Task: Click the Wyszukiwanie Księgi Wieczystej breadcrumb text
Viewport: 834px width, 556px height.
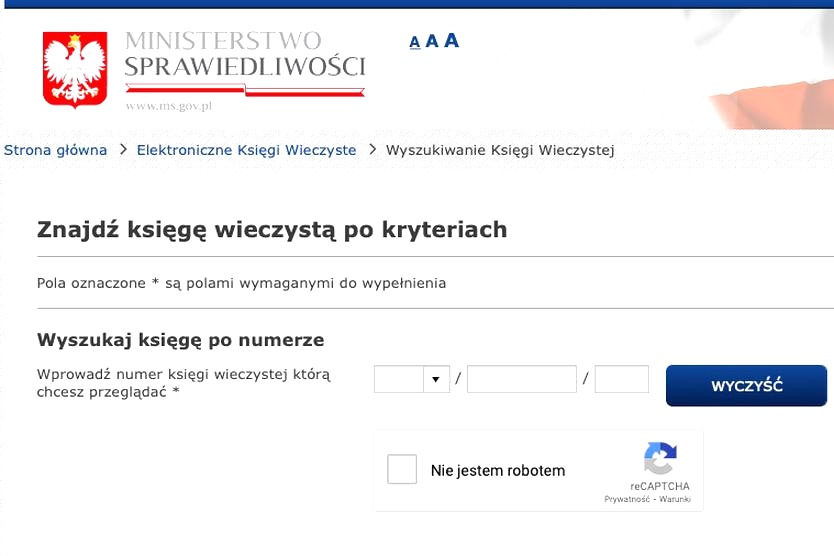Action: point(500,150)
